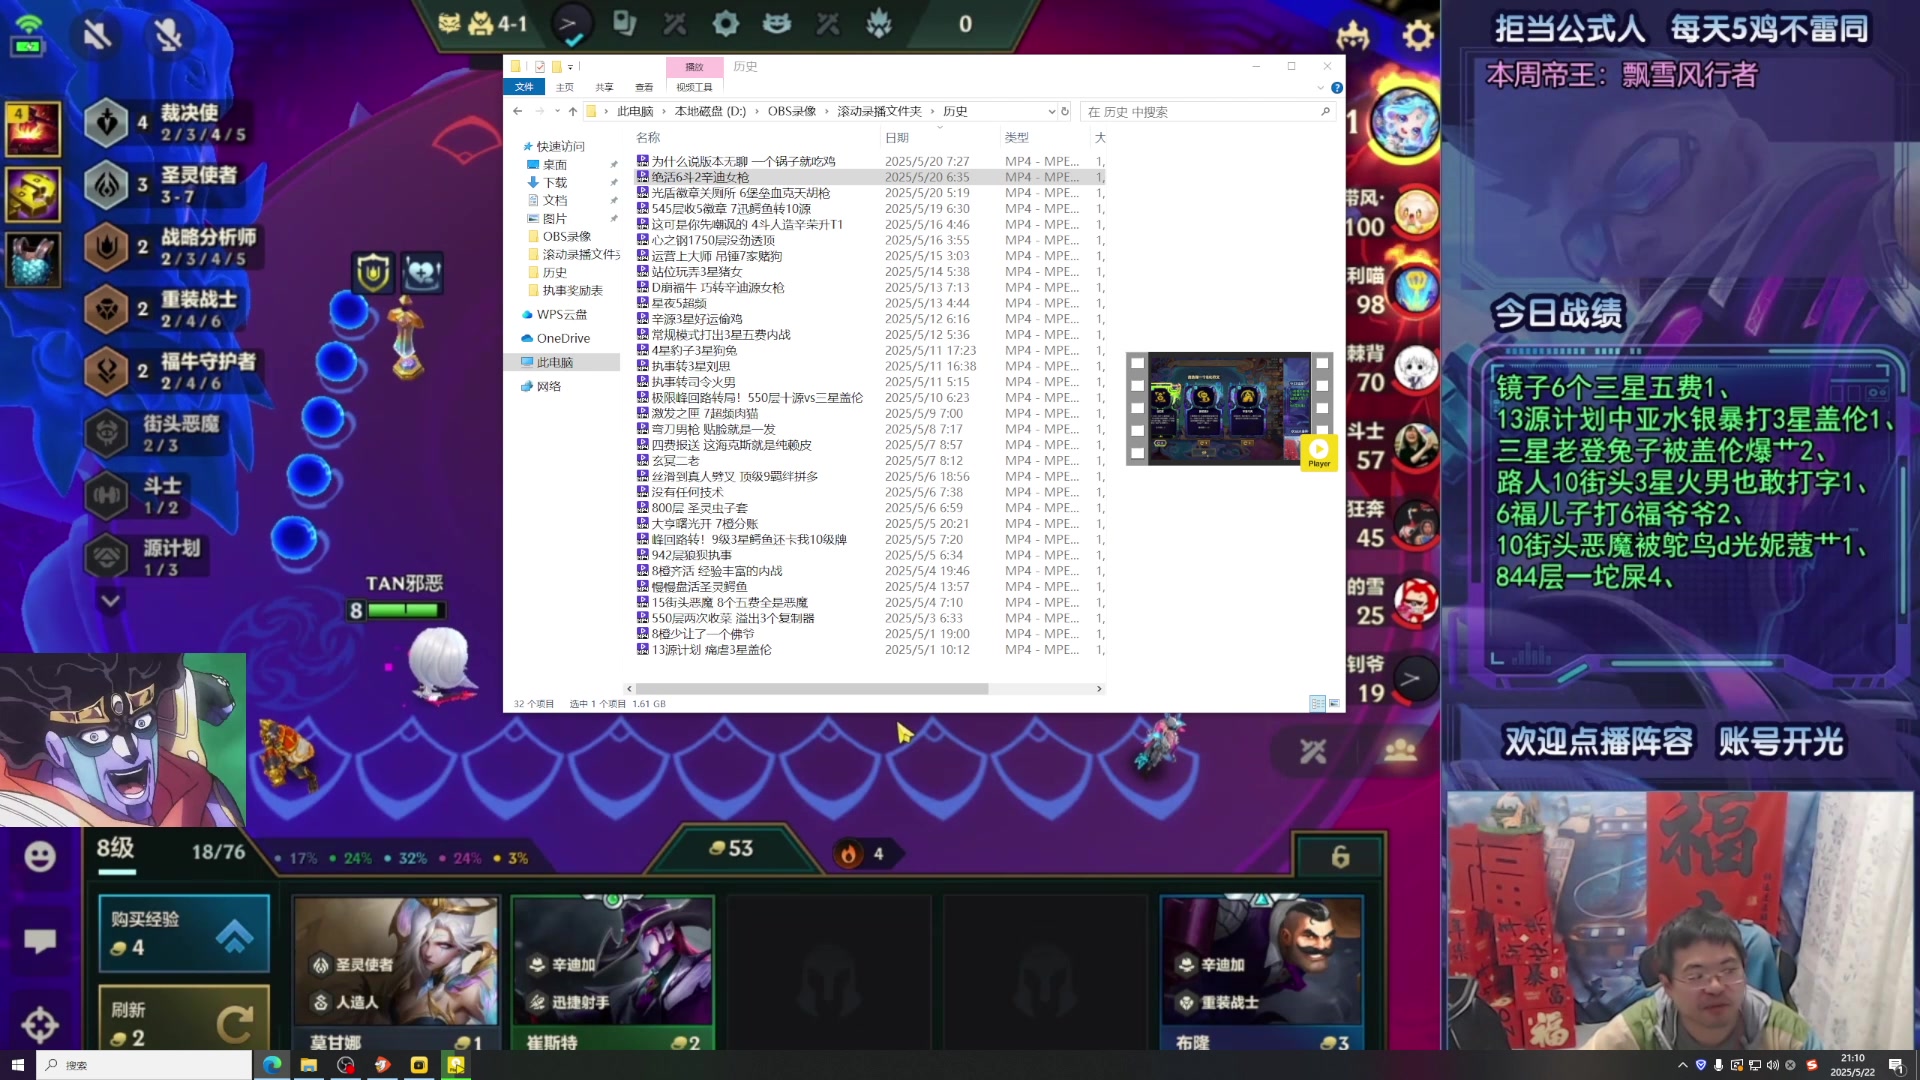This screenshot has width=1920, height=1080.
Task: Buy experience for 4 gold
Action: pos(184,934)
